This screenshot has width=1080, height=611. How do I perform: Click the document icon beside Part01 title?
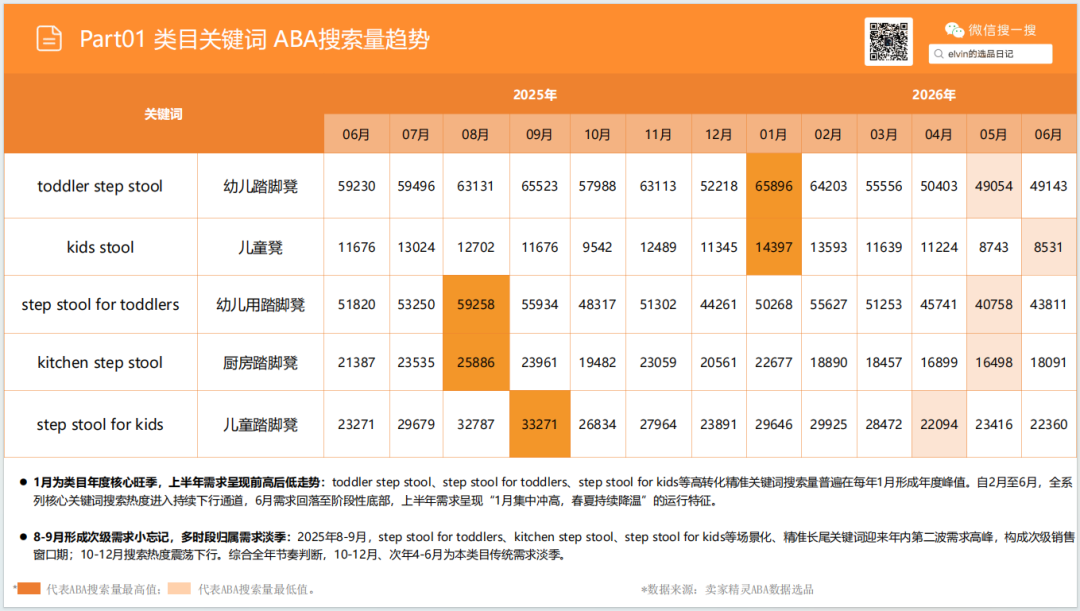49,39
